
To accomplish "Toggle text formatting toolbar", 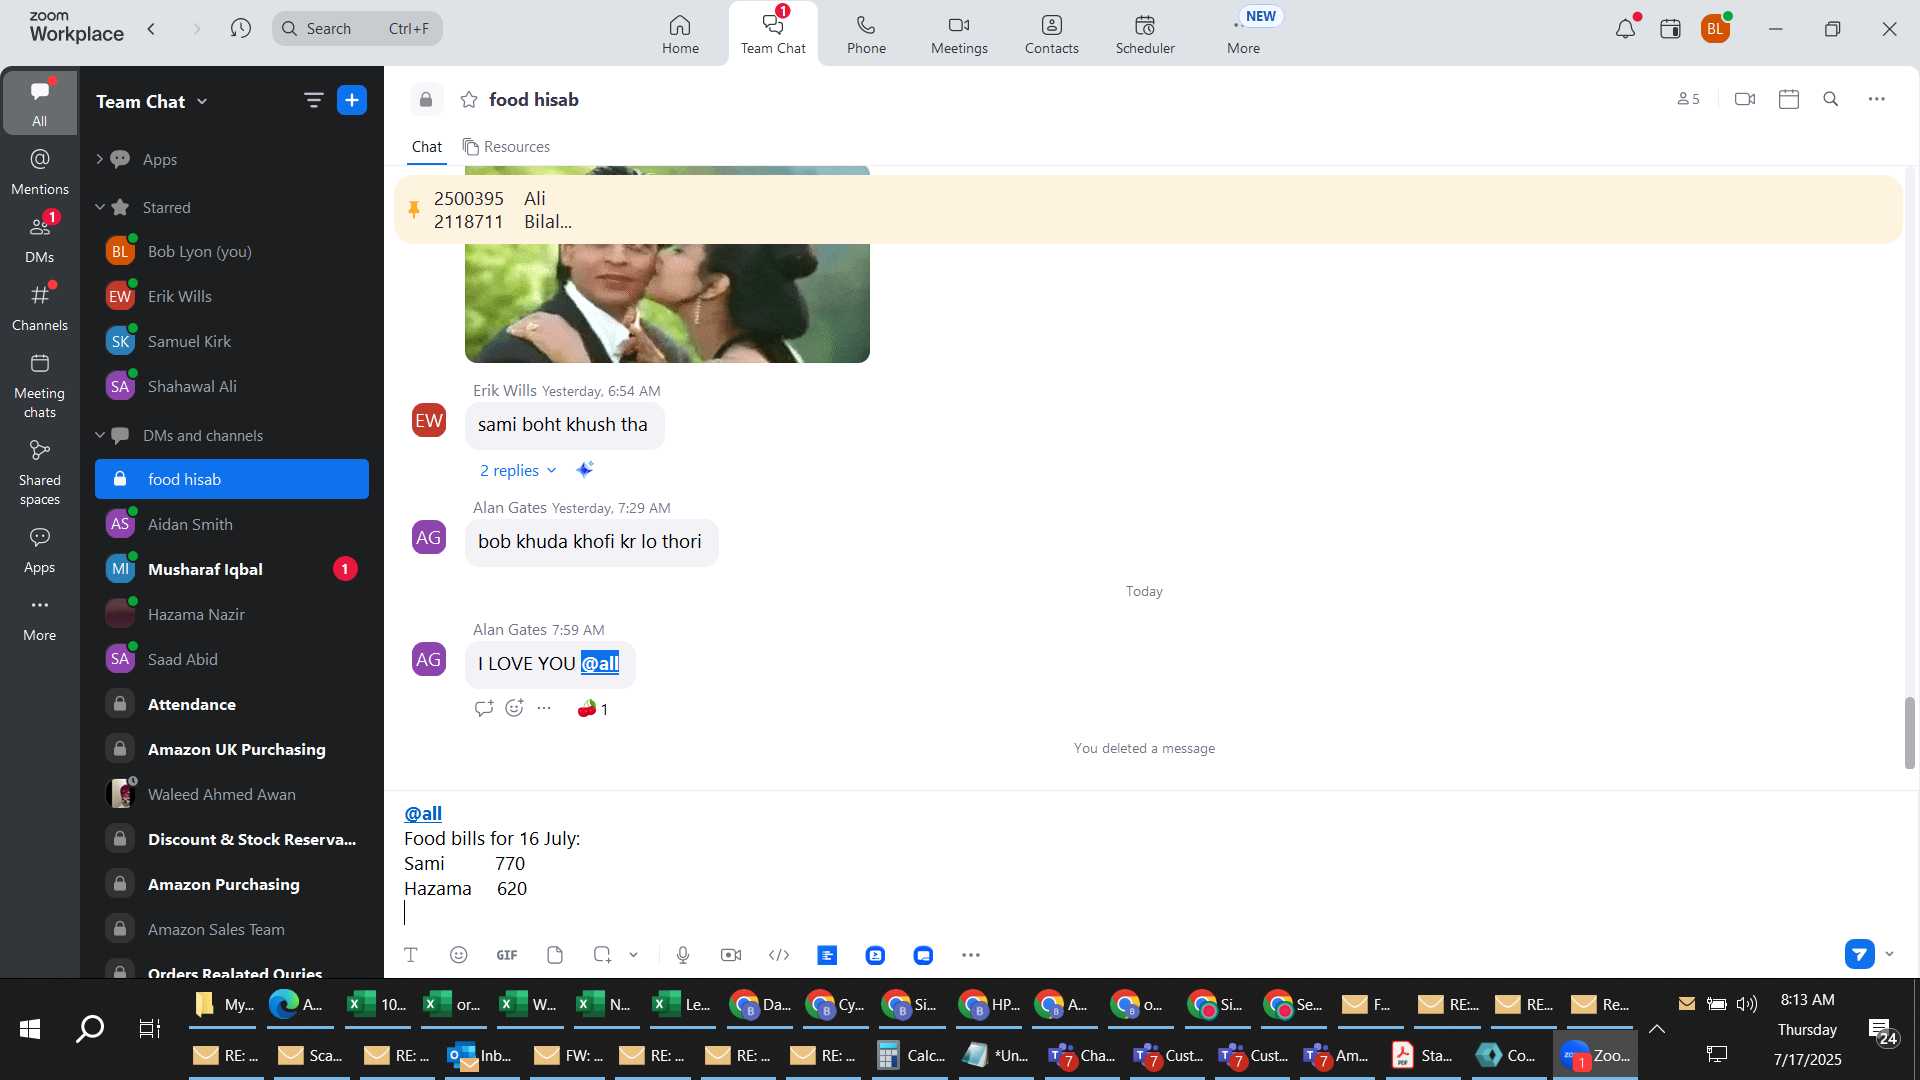I will [x=410, y=955].
